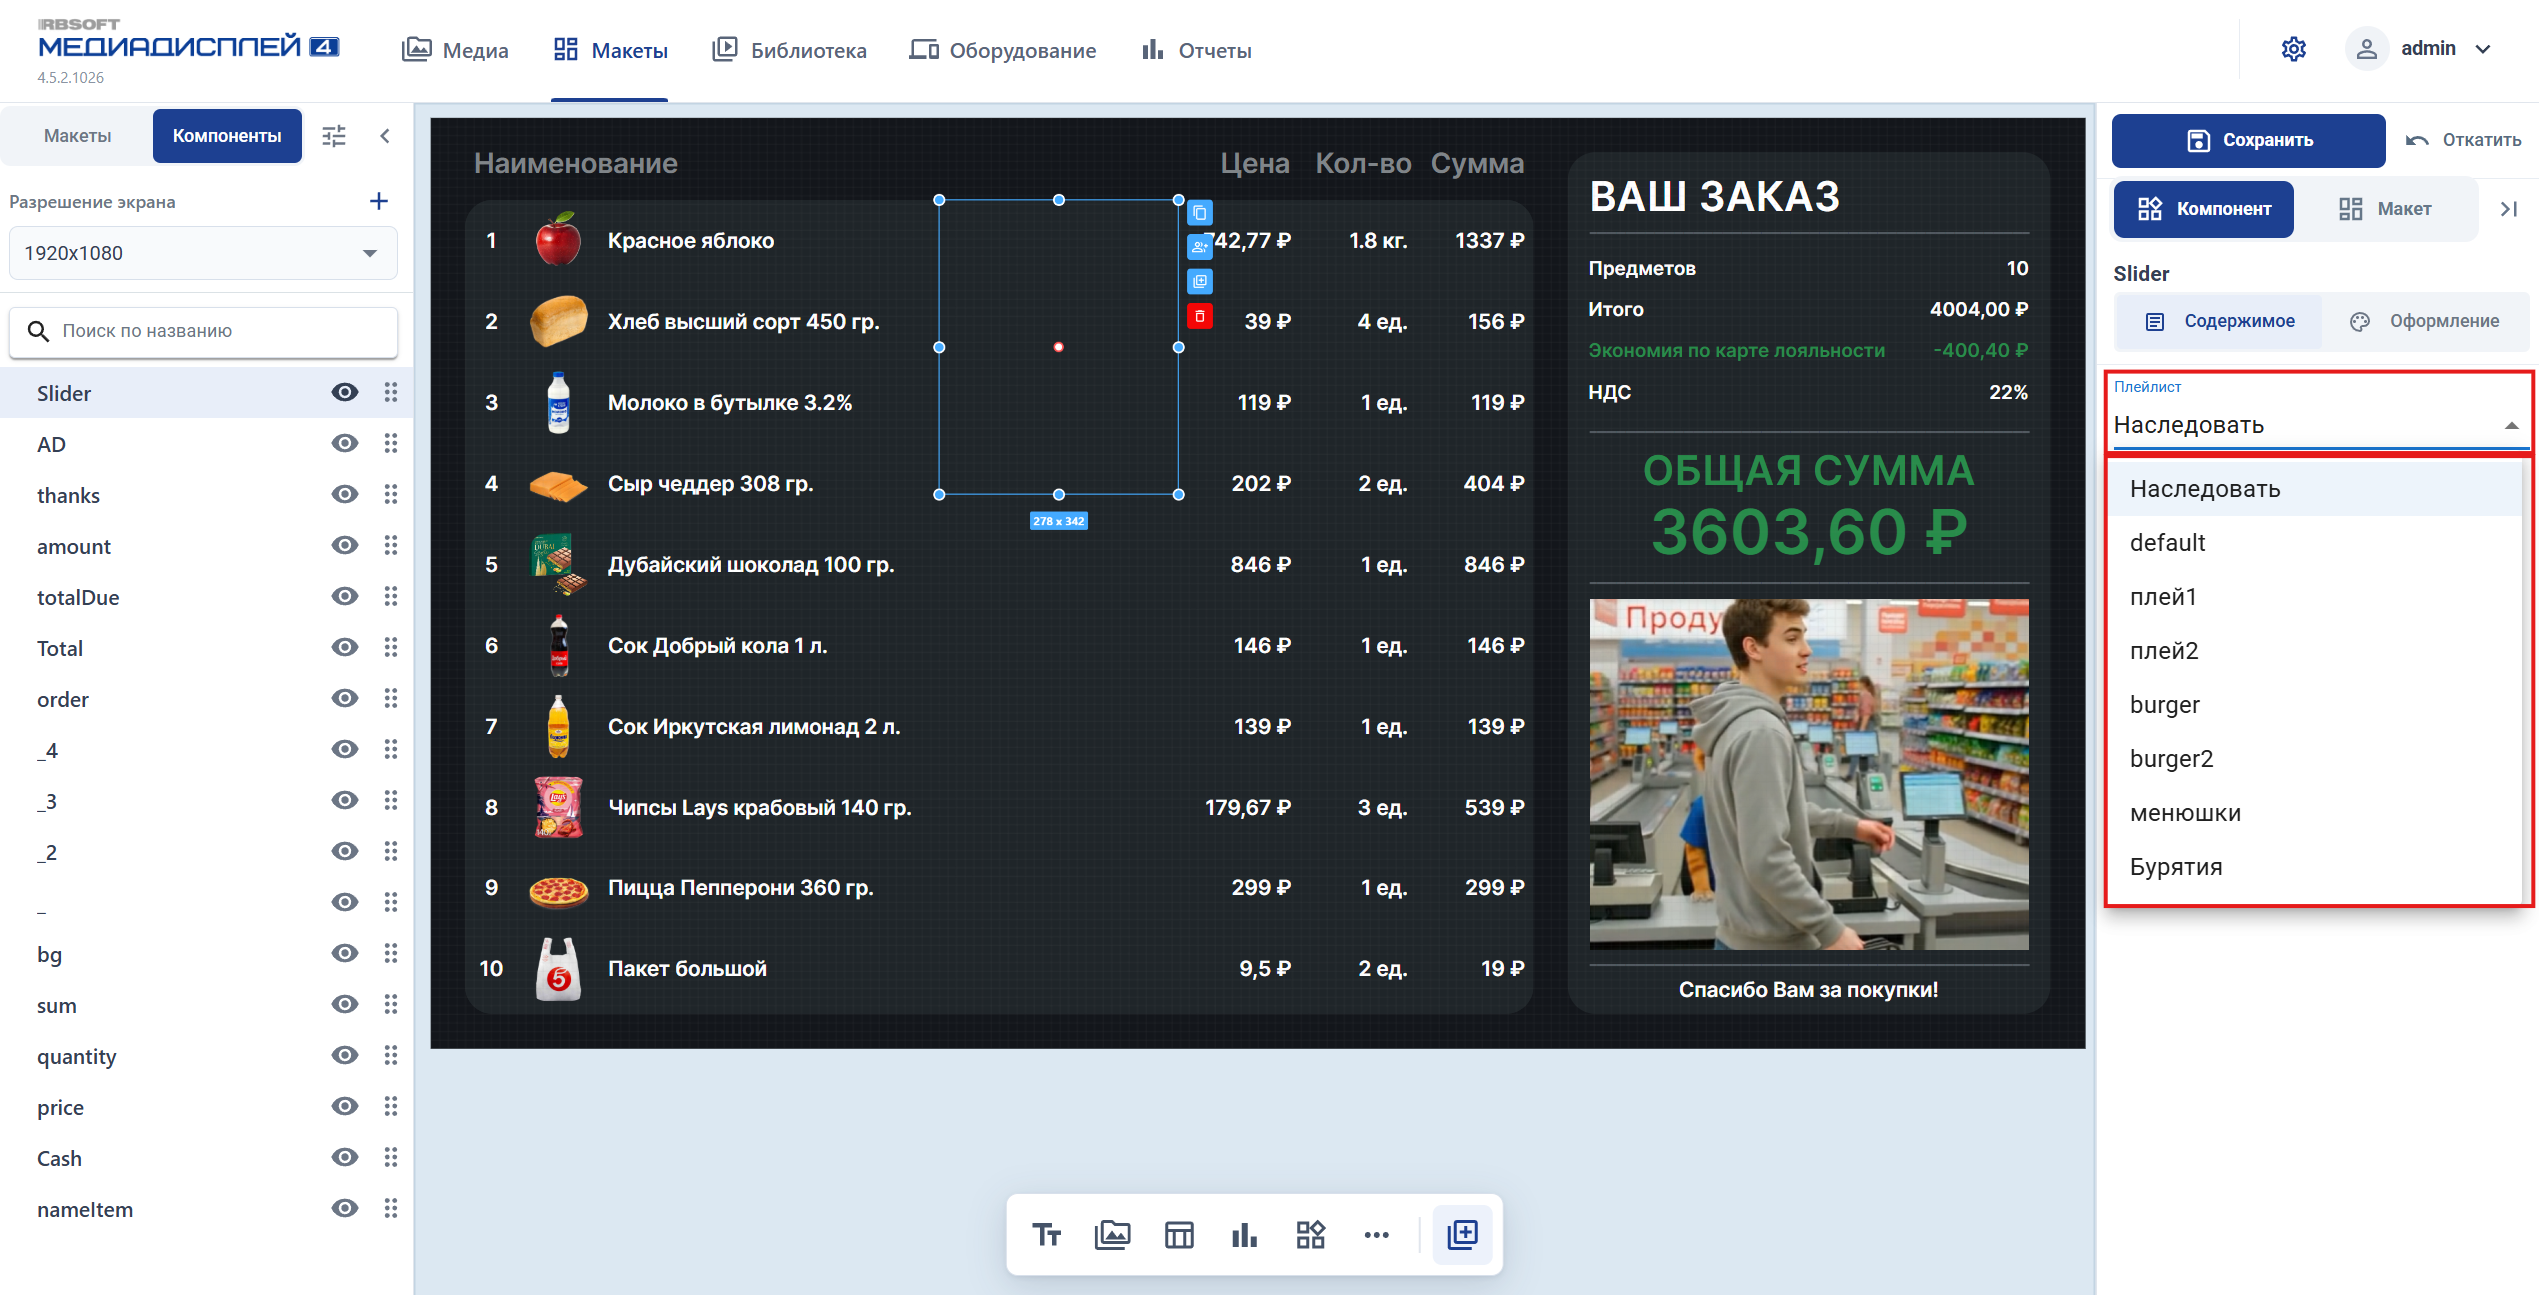Switch to the Макеты list button
This screenshot has width=2539, height=1295.
(77, 136)
